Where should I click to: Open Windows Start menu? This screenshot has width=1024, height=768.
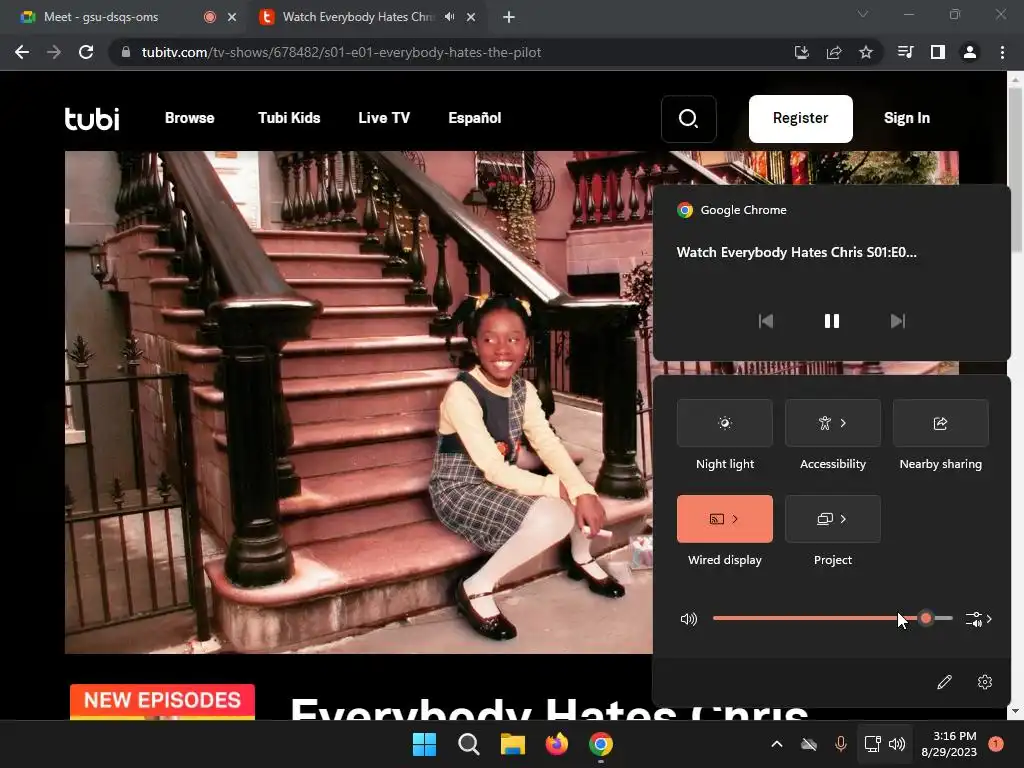click(424, 744)
